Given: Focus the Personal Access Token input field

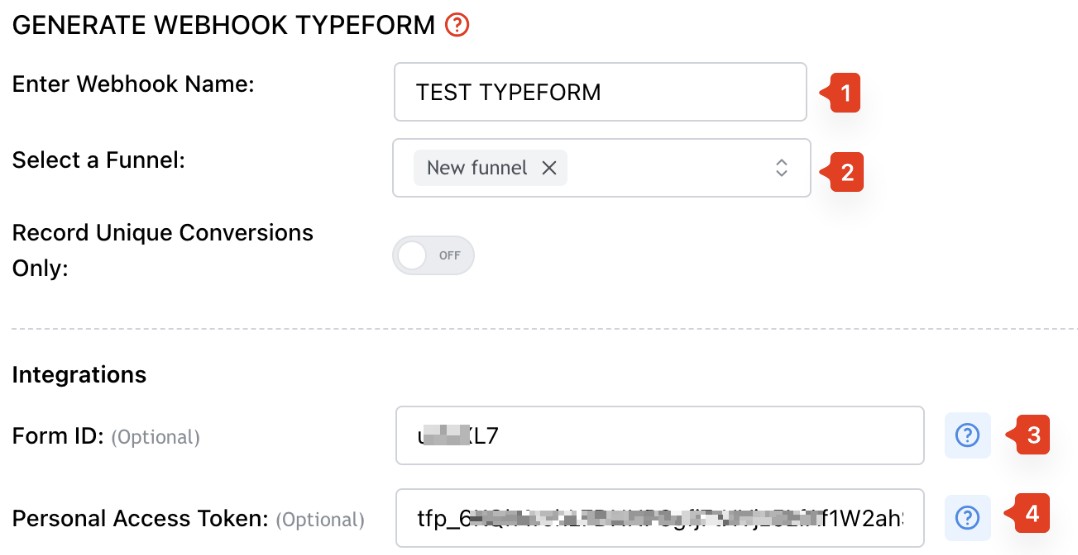Looking at the screenshot, I should pos(660,518).
